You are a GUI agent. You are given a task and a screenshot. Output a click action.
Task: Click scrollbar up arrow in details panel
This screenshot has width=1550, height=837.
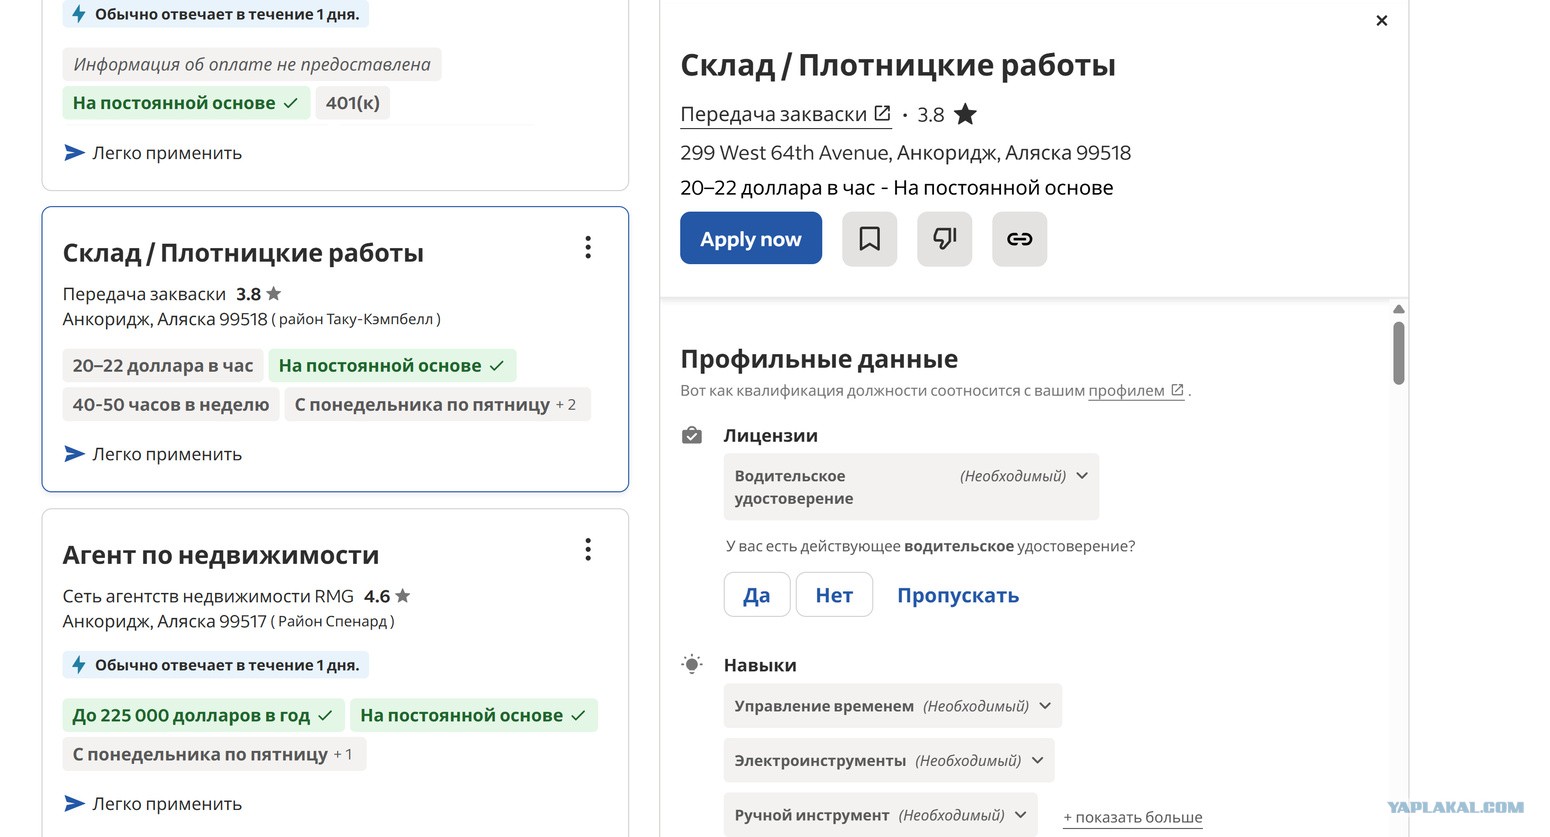click(x=1399, y=309)
